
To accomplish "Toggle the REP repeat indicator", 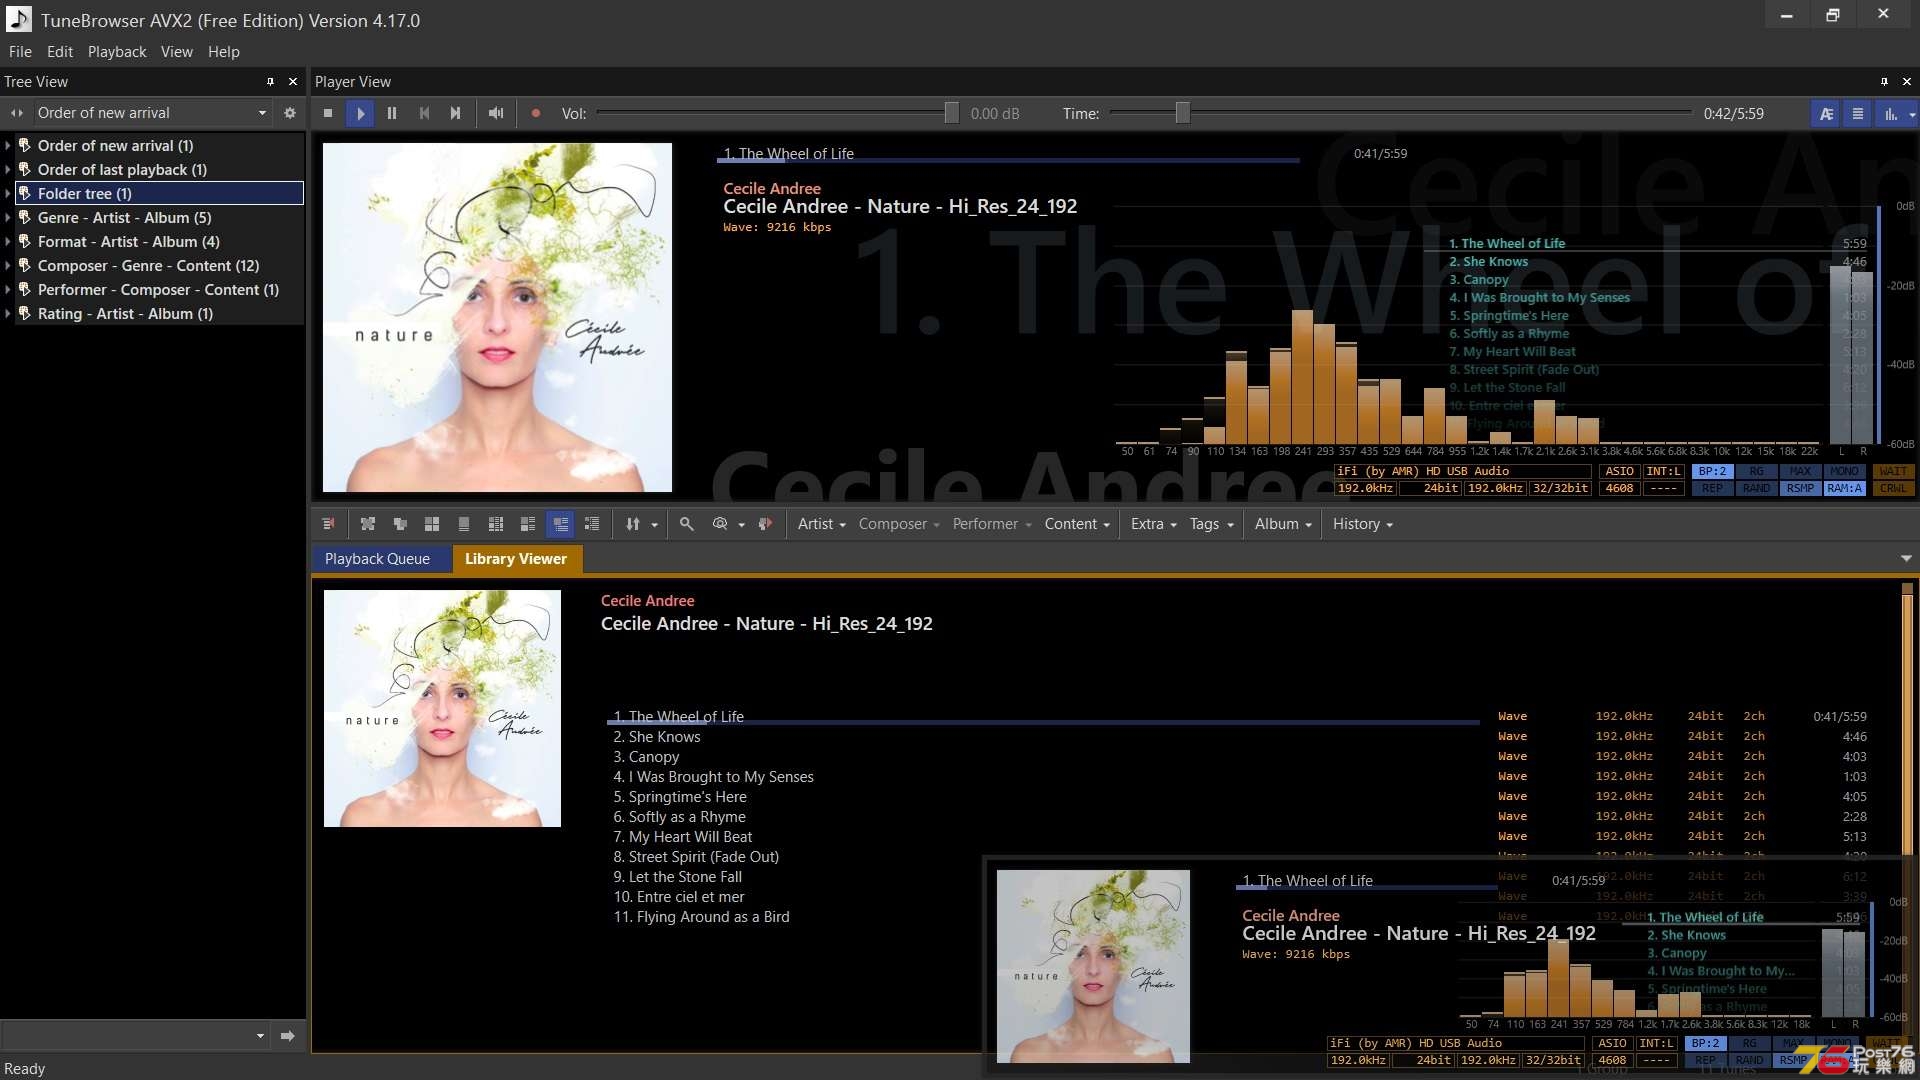I will (x=1713, y=489).
